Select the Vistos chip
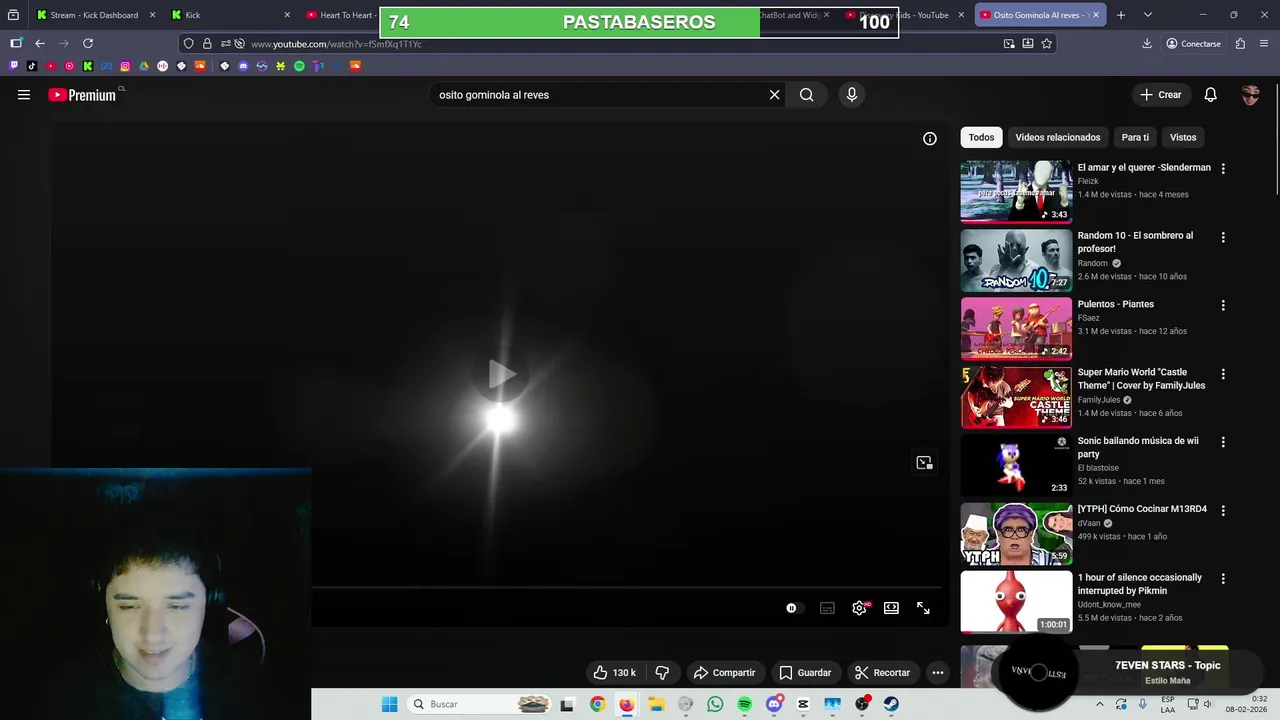1280x720 pixels. click(1183, 137)
